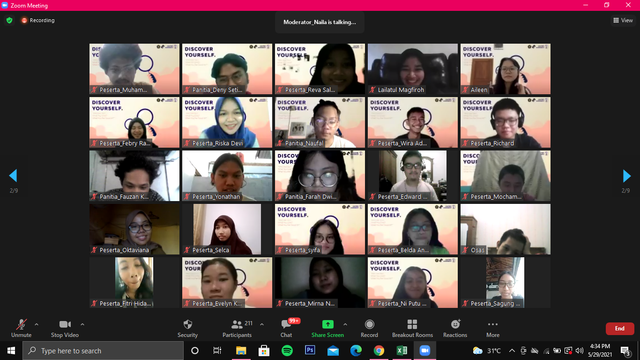Open File Explorer from the taskbar
The width and height of the screenshot is (640, 360).
(241, 351)
